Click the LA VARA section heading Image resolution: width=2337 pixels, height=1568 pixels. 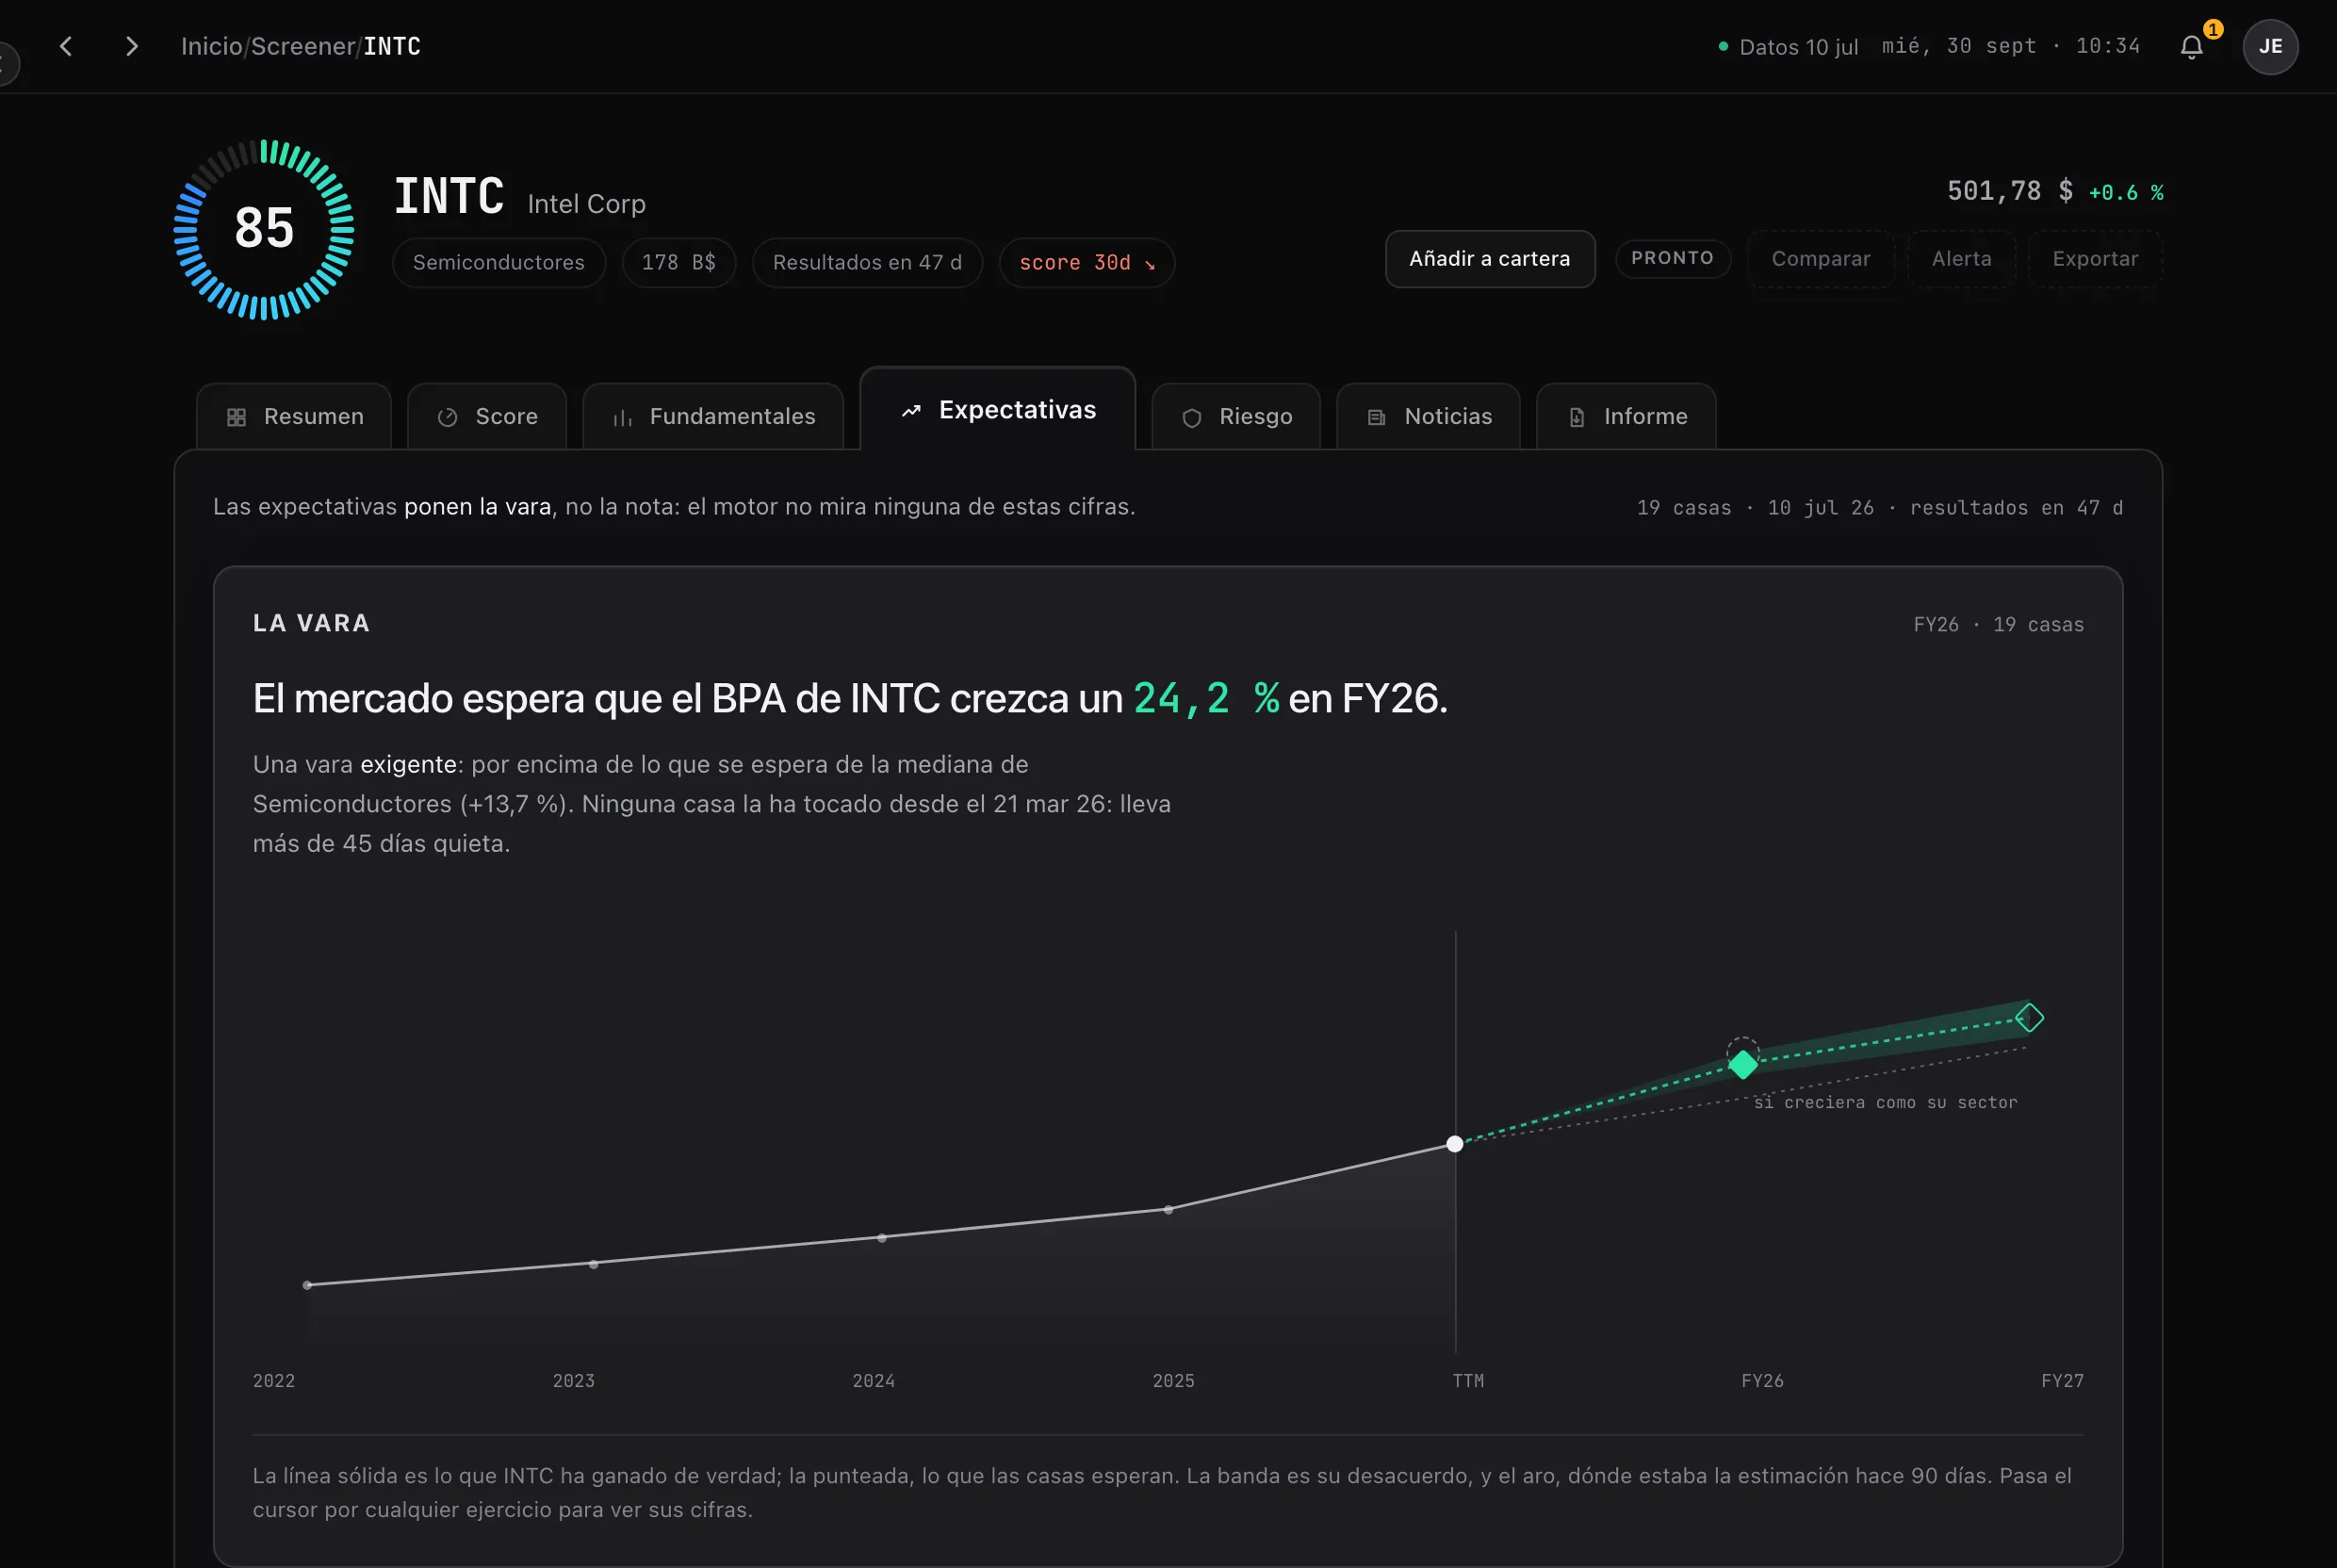[x=312, y=623]
